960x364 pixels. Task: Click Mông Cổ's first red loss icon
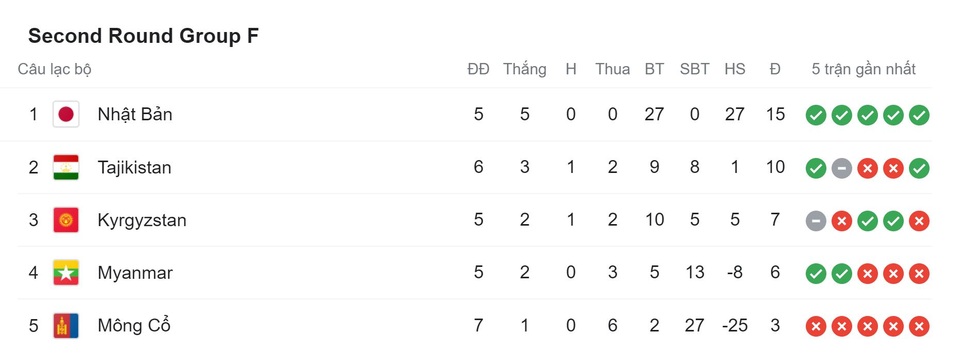[816, 326]
